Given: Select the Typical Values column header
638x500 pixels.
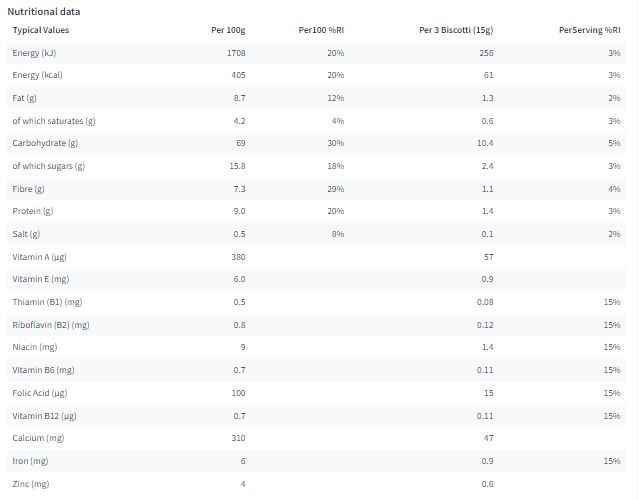Looking at the screenshot, I should tap(41, 30).
